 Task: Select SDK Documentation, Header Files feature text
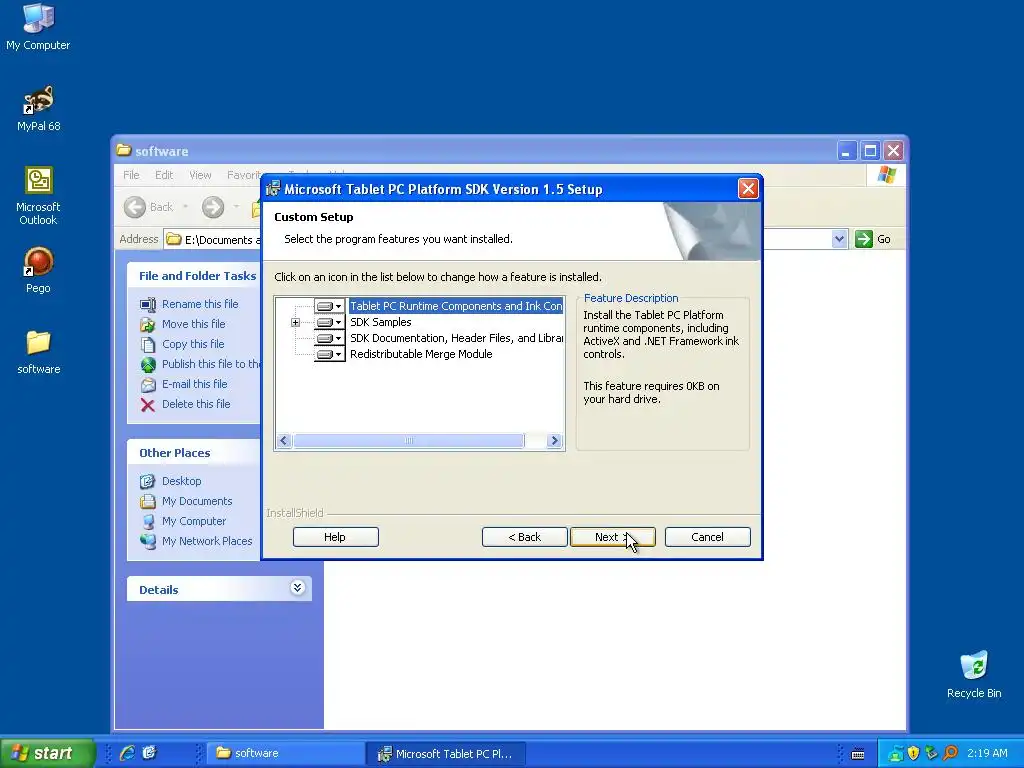pos(456,338)
